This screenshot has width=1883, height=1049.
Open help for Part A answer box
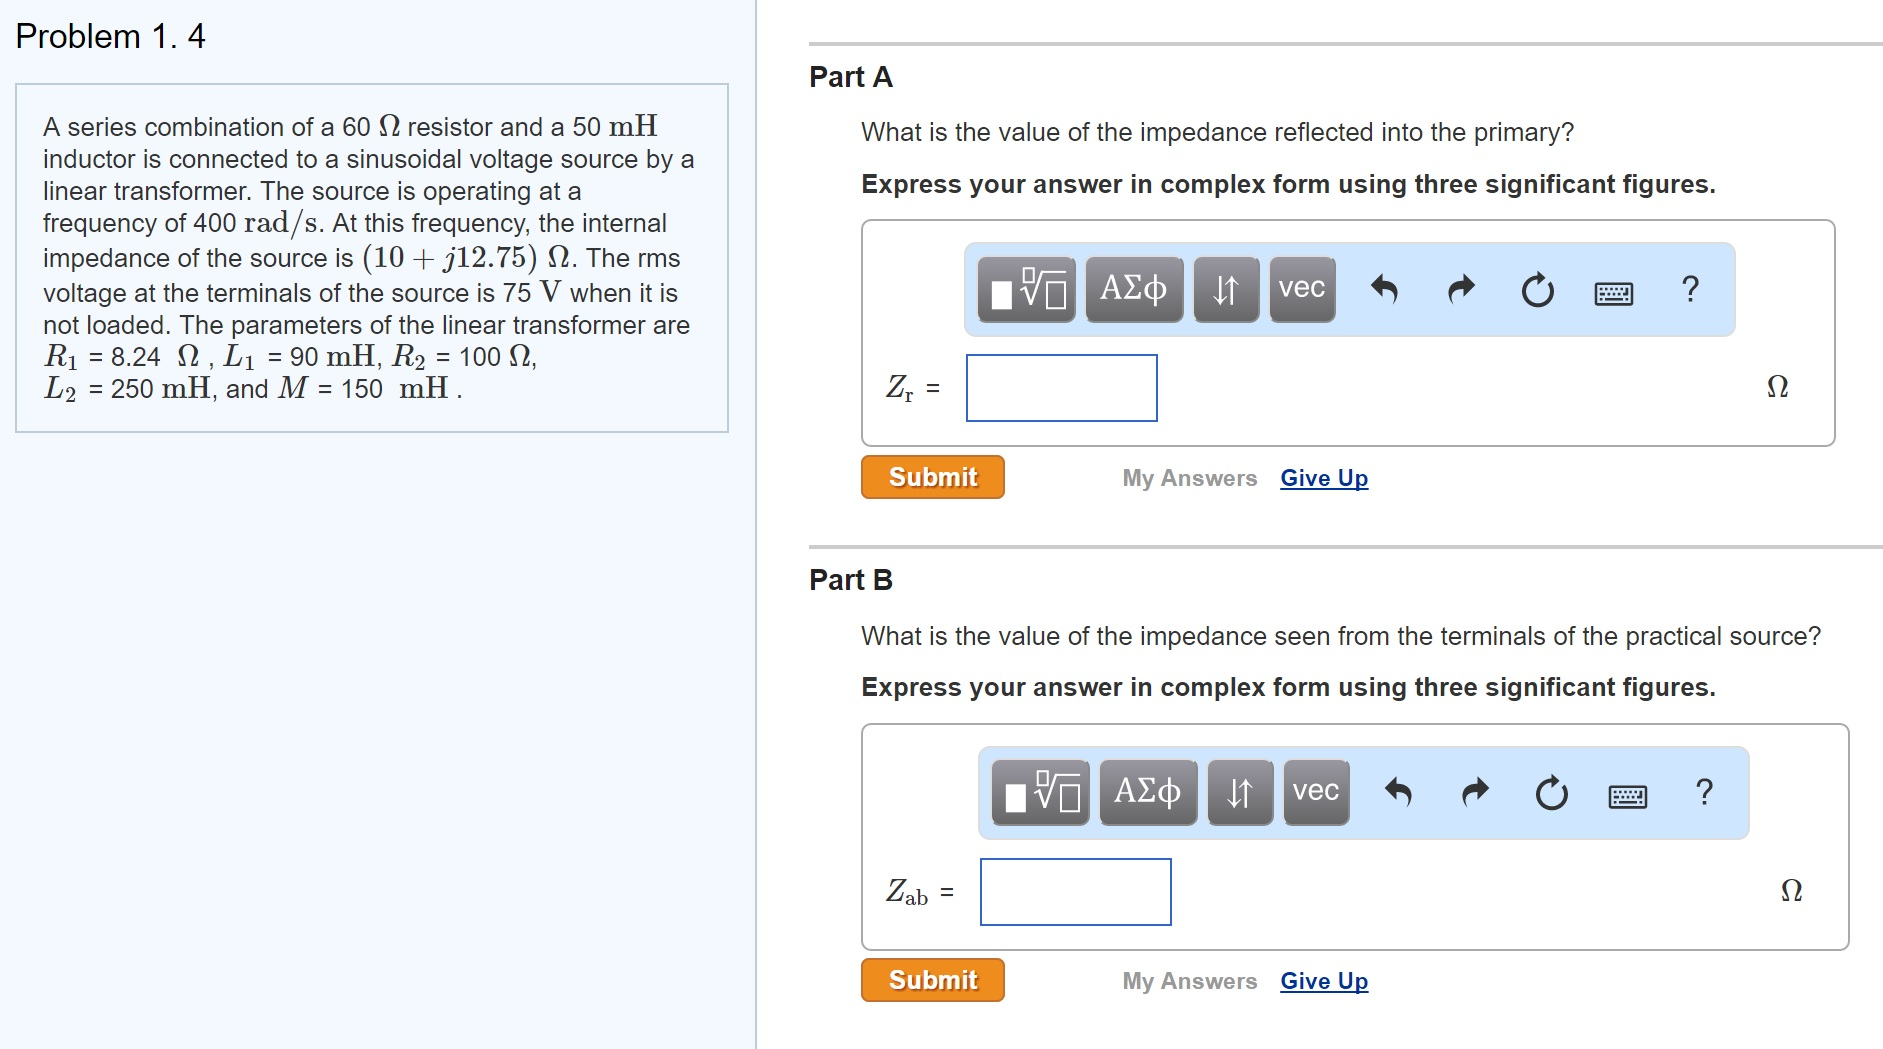point(1690,289)
